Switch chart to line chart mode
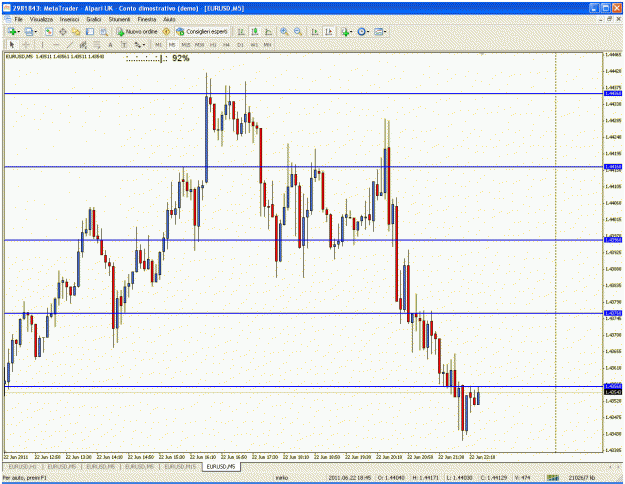Screen dimensions: 625x484 [x=269, y=31]
